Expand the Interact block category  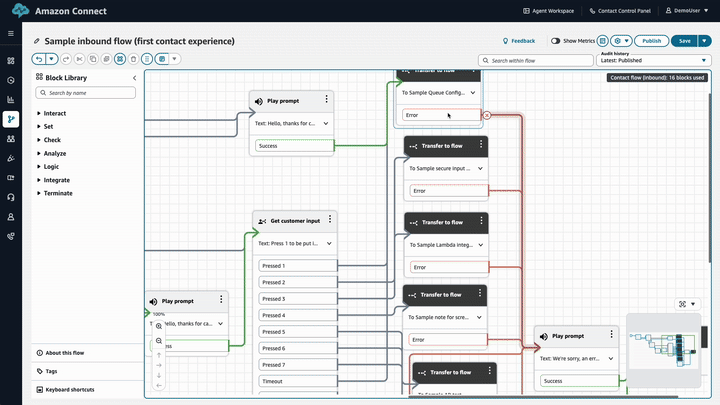(x=55, y=114)
